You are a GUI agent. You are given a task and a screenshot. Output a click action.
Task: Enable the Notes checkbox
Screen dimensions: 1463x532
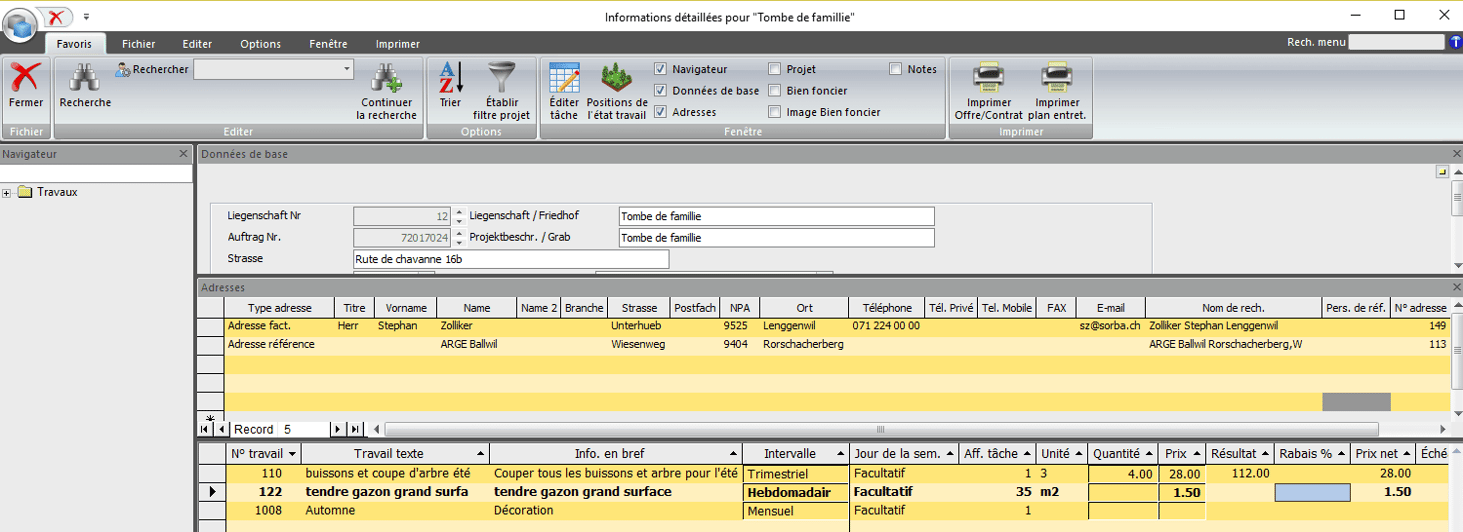click(895, 69)
